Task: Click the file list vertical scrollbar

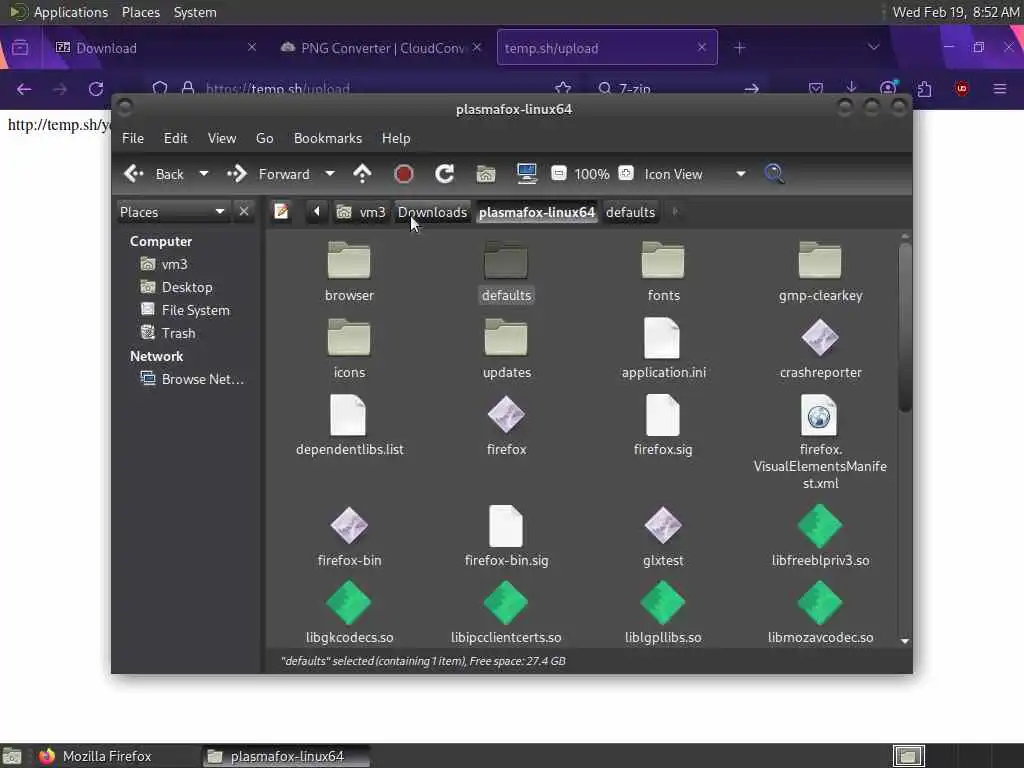Action: (x=904, y=328)
